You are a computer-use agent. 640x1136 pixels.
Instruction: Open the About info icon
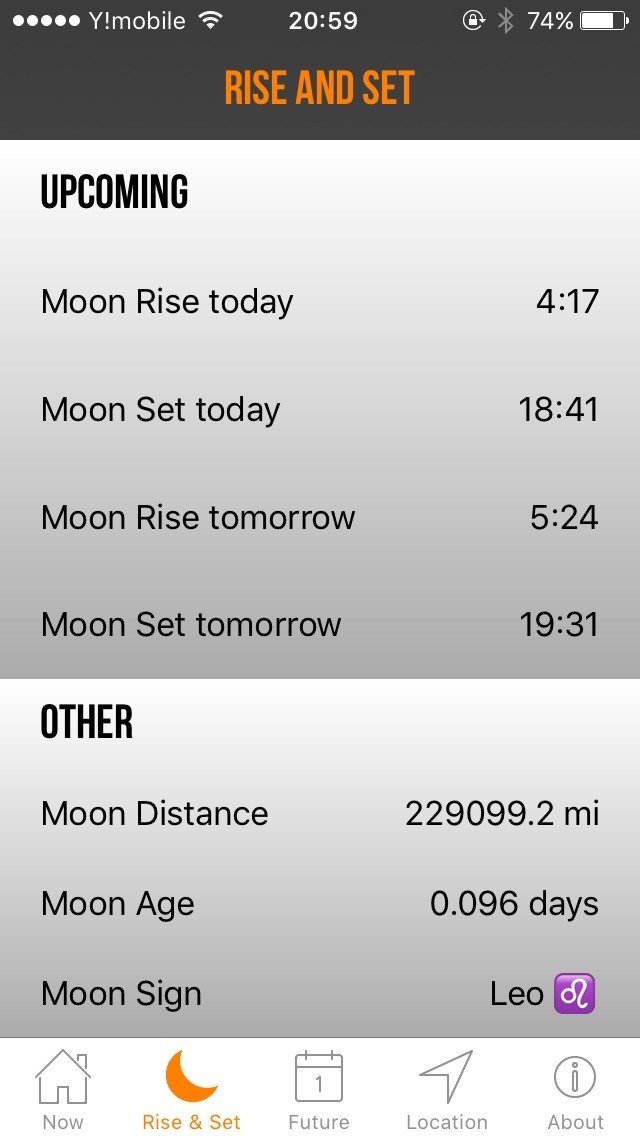[575, 1078]
